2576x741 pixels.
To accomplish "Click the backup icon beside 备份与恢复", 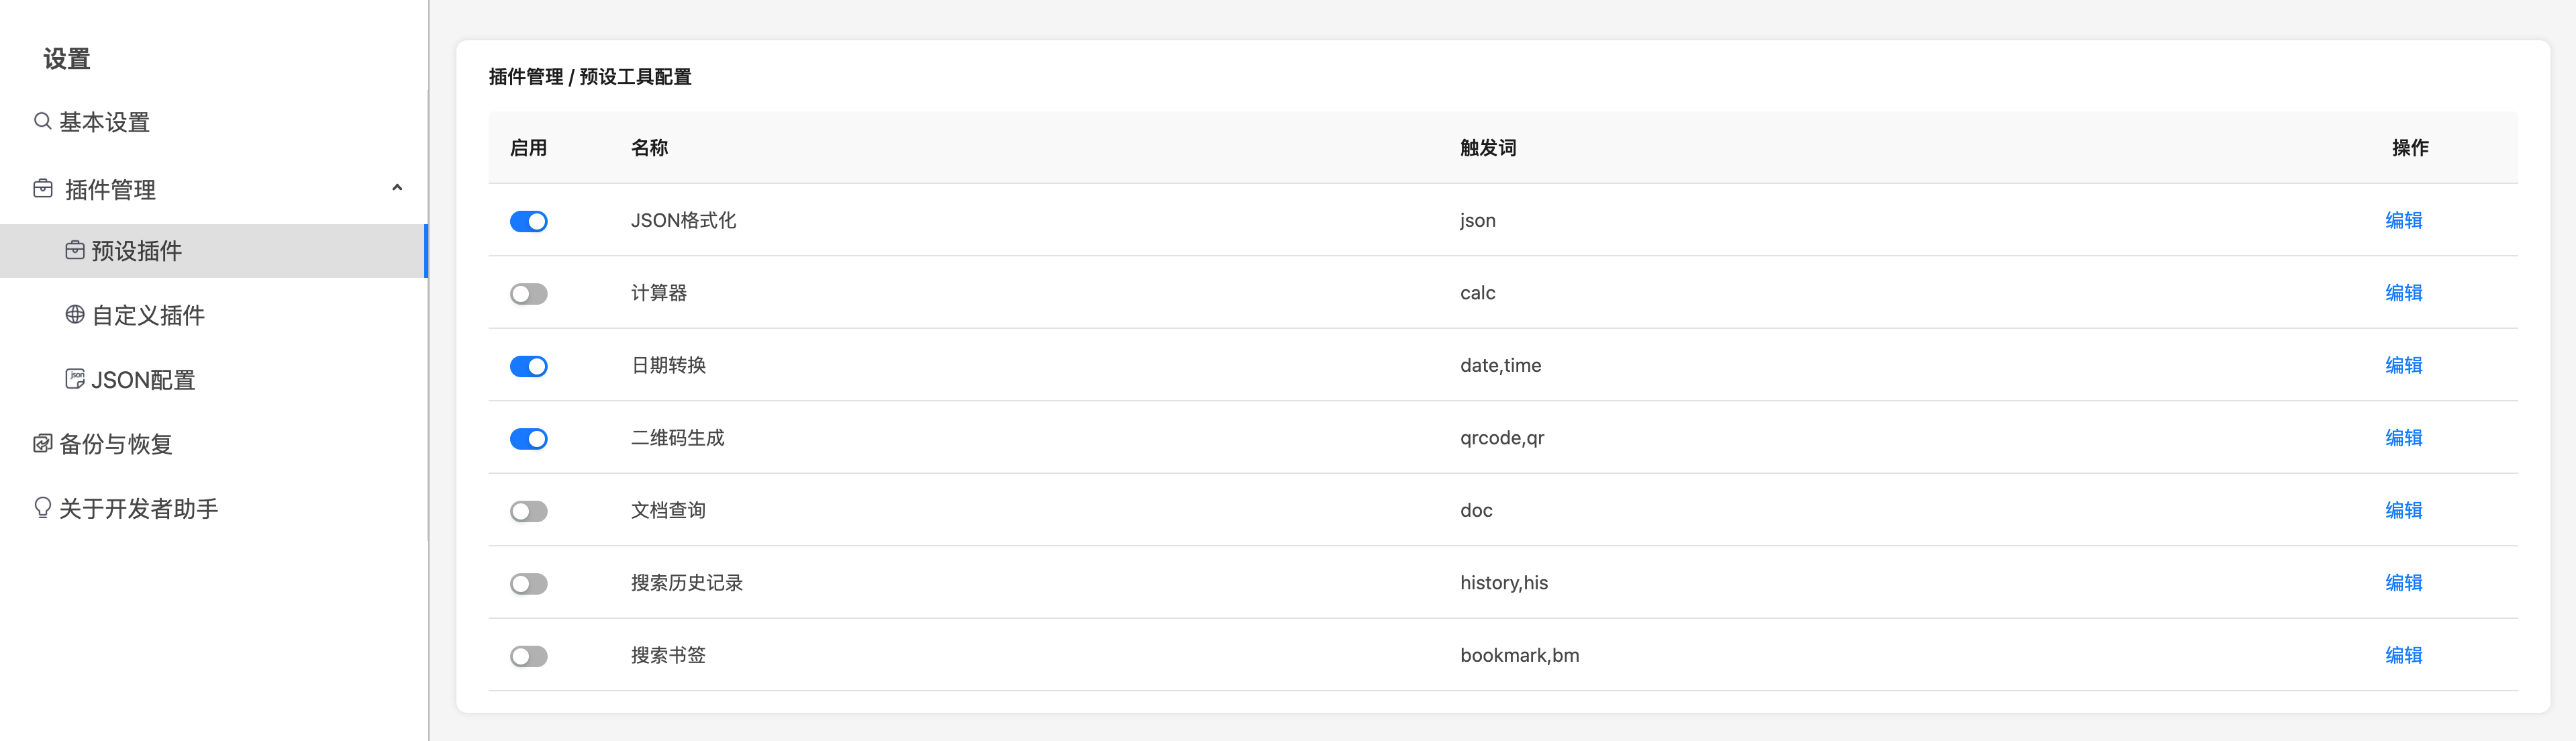I will [x=43, y=443].
